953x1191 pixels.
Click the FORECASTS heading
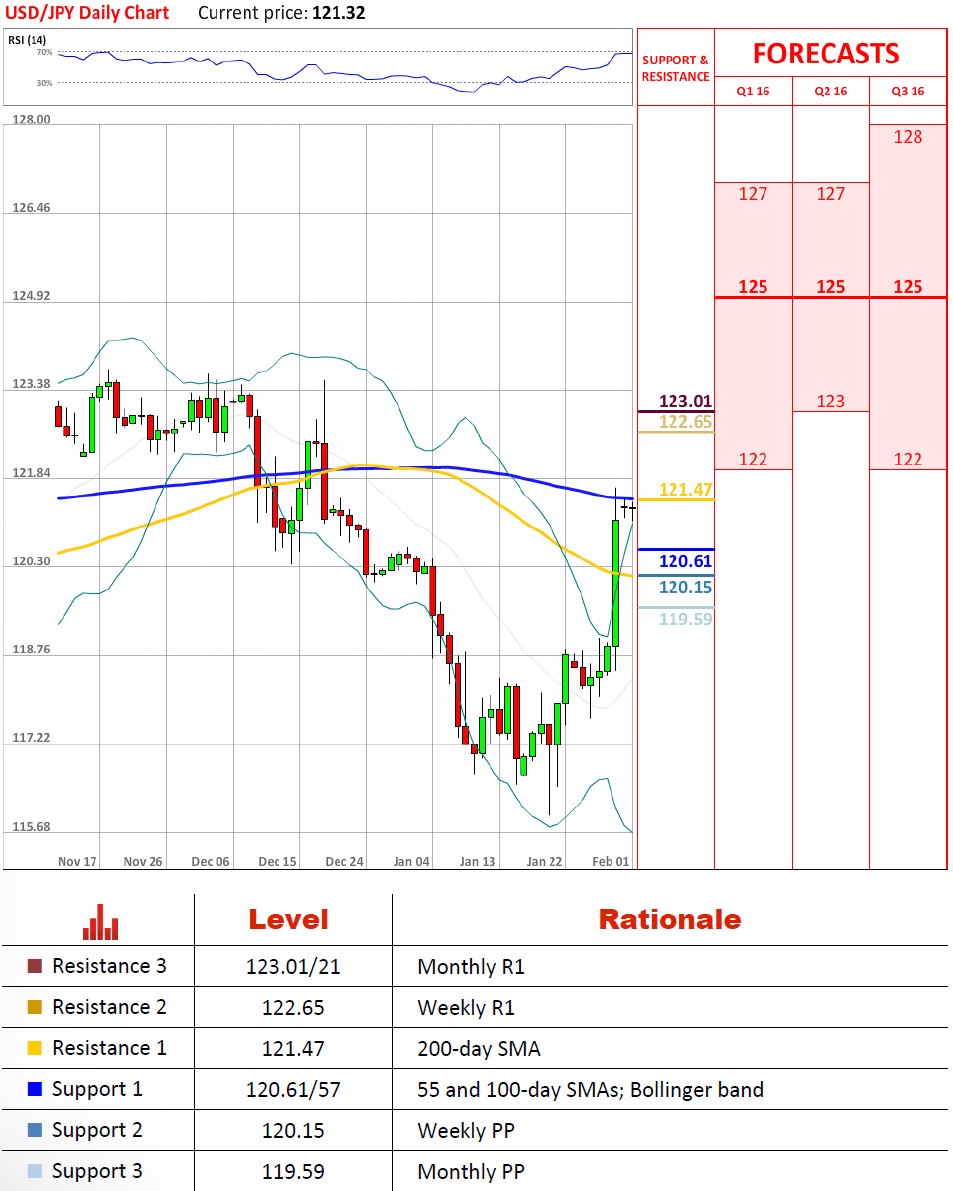(826, 54)
